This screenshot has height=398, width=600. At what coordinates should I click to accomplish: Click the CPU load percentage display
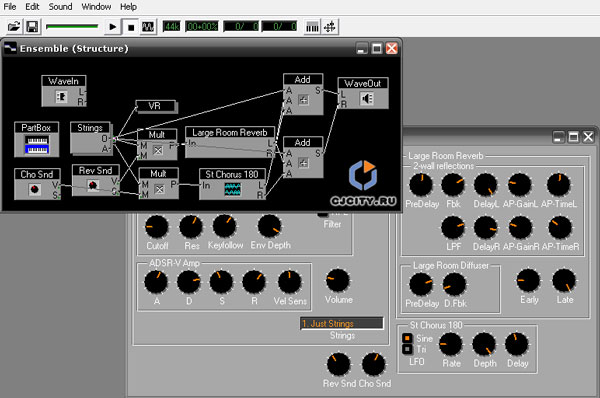(202, 26)
